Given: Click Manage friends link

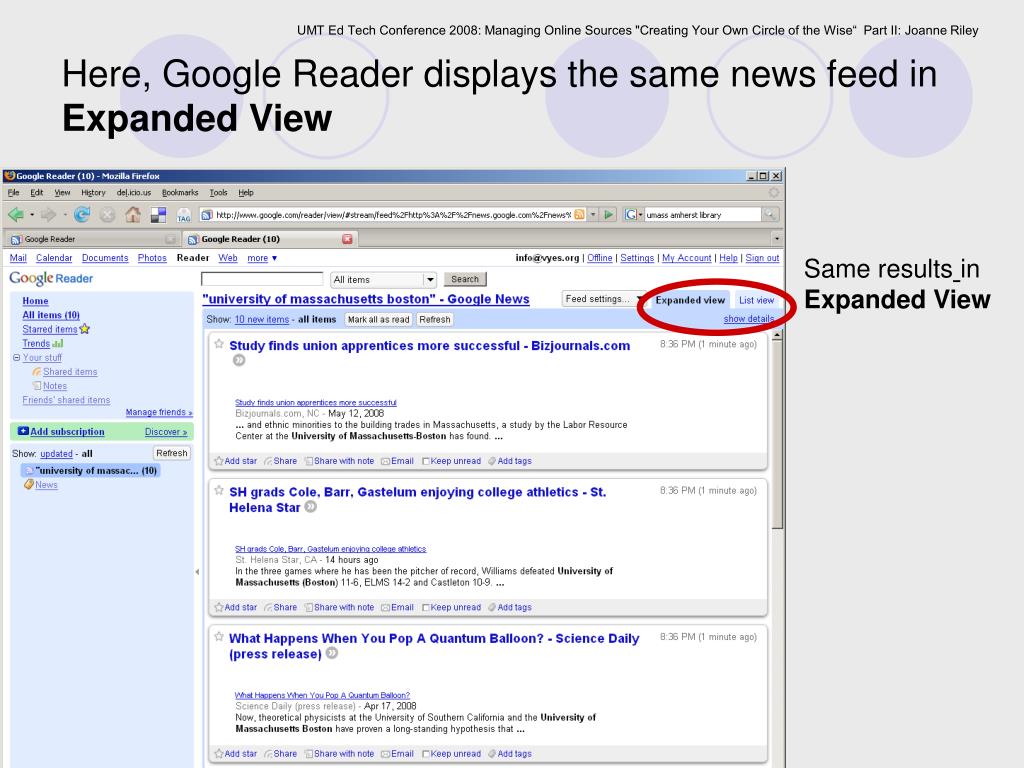Looking at the screenshot, I should 159,412.
